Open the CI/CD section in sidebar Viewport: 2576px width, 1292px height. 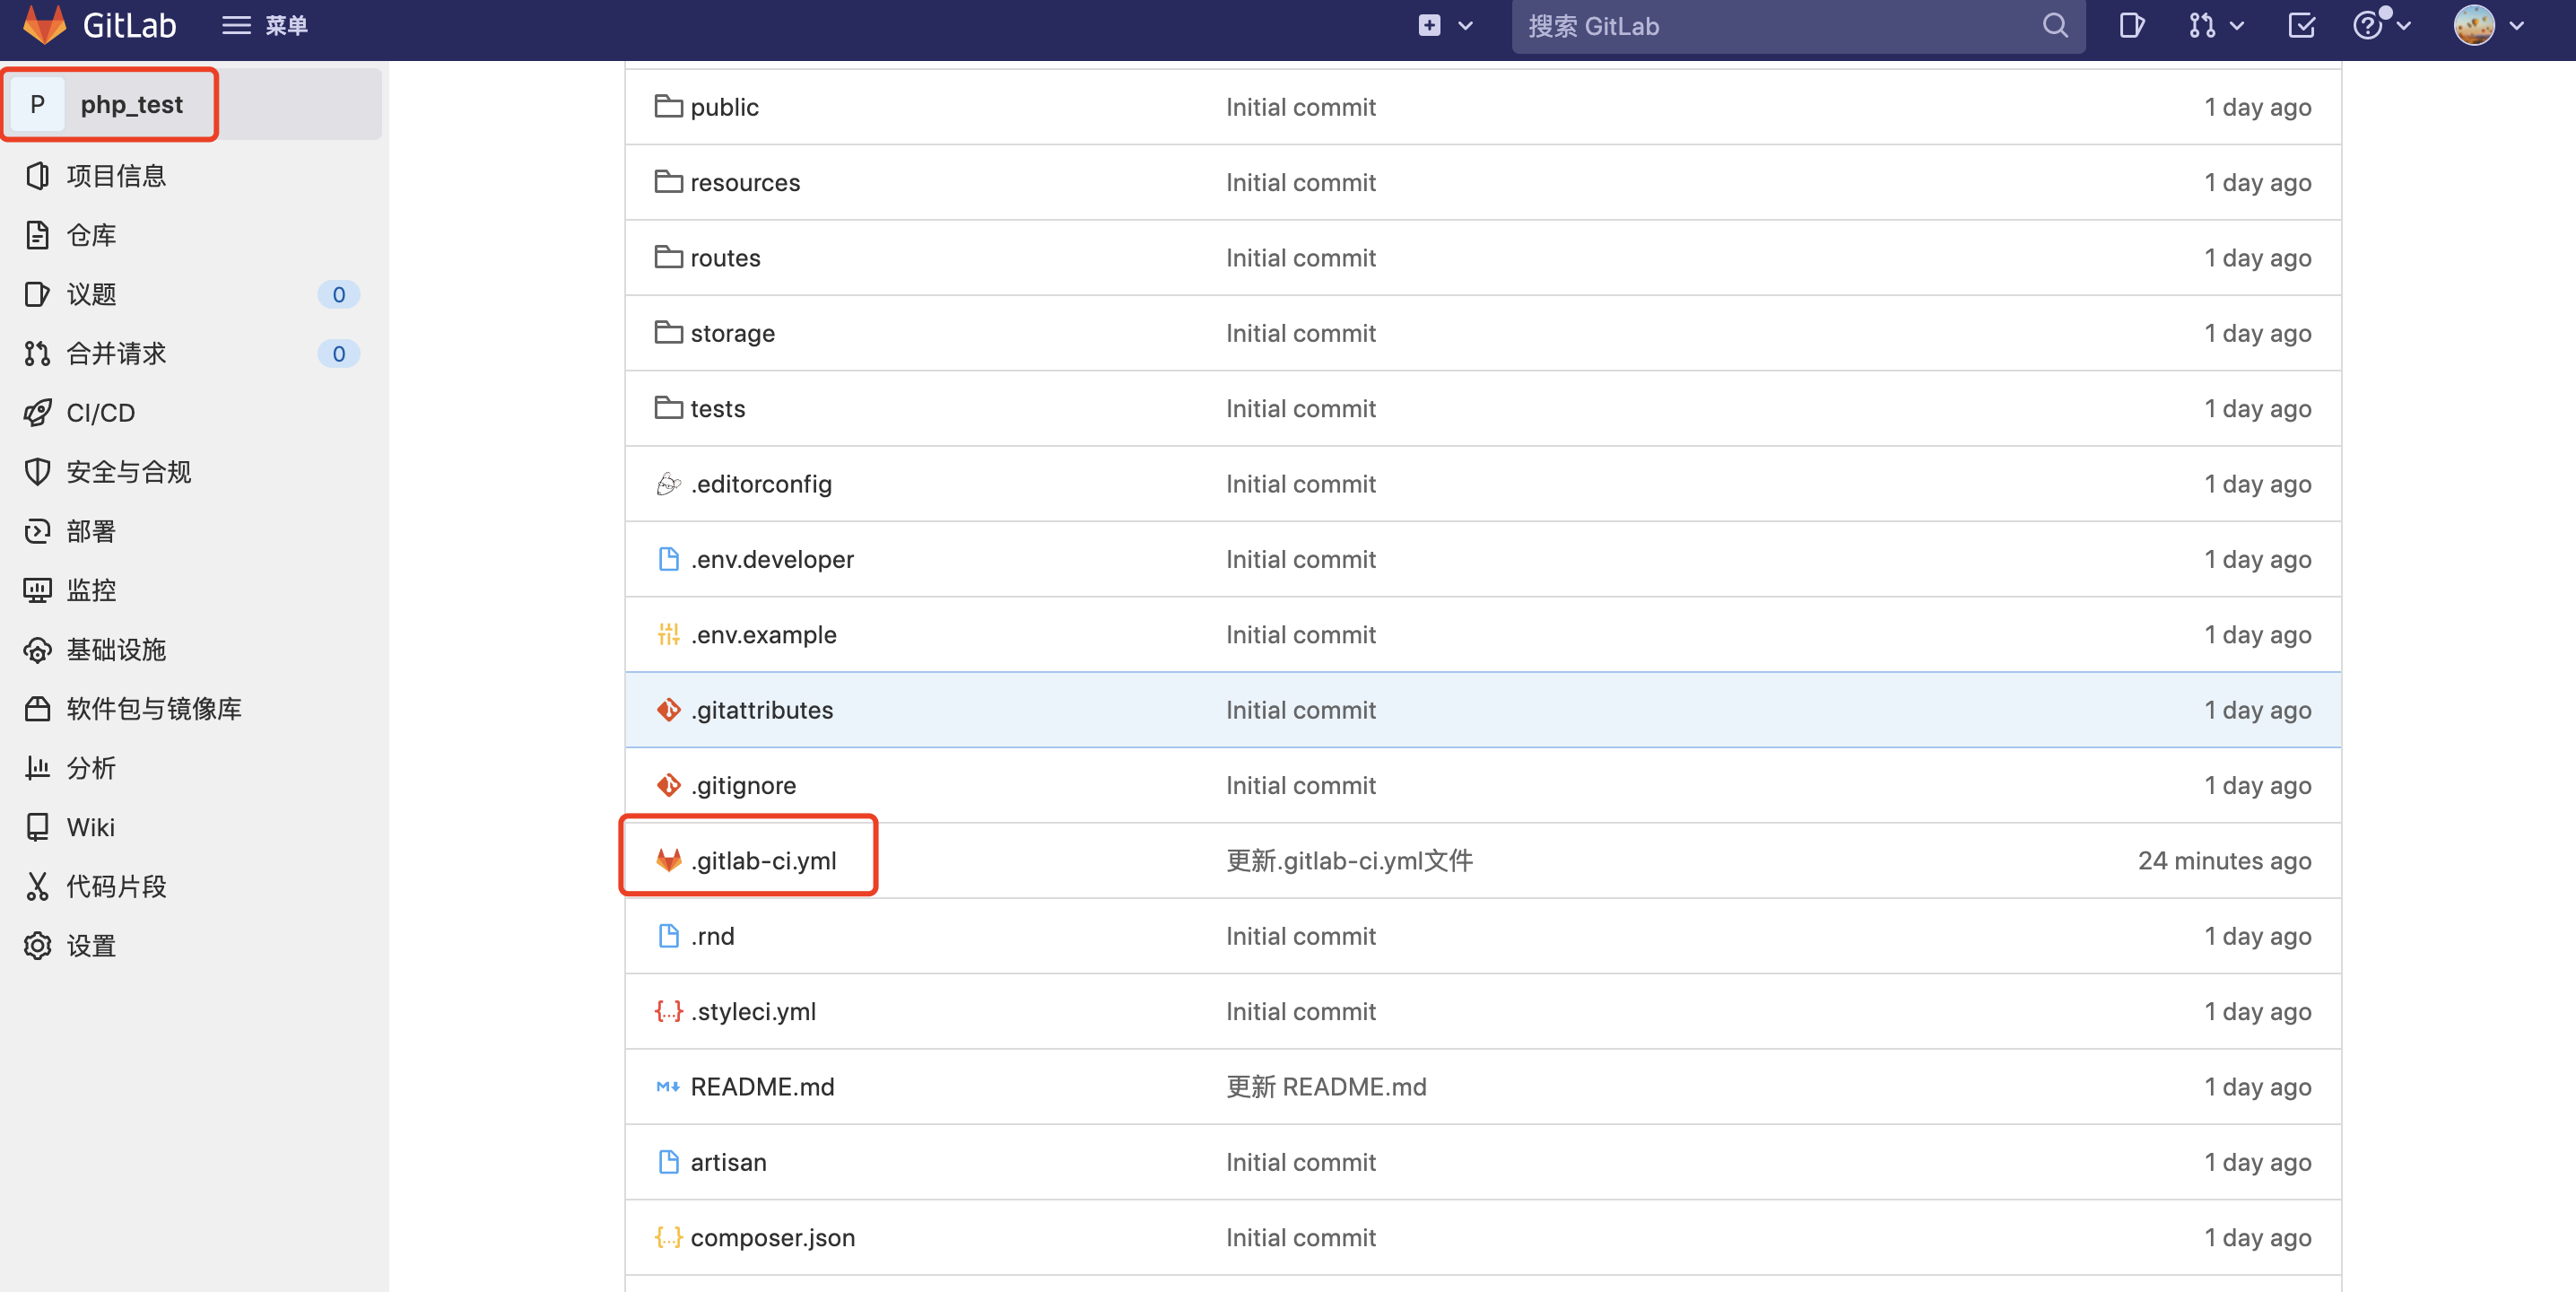pos(100,412)
